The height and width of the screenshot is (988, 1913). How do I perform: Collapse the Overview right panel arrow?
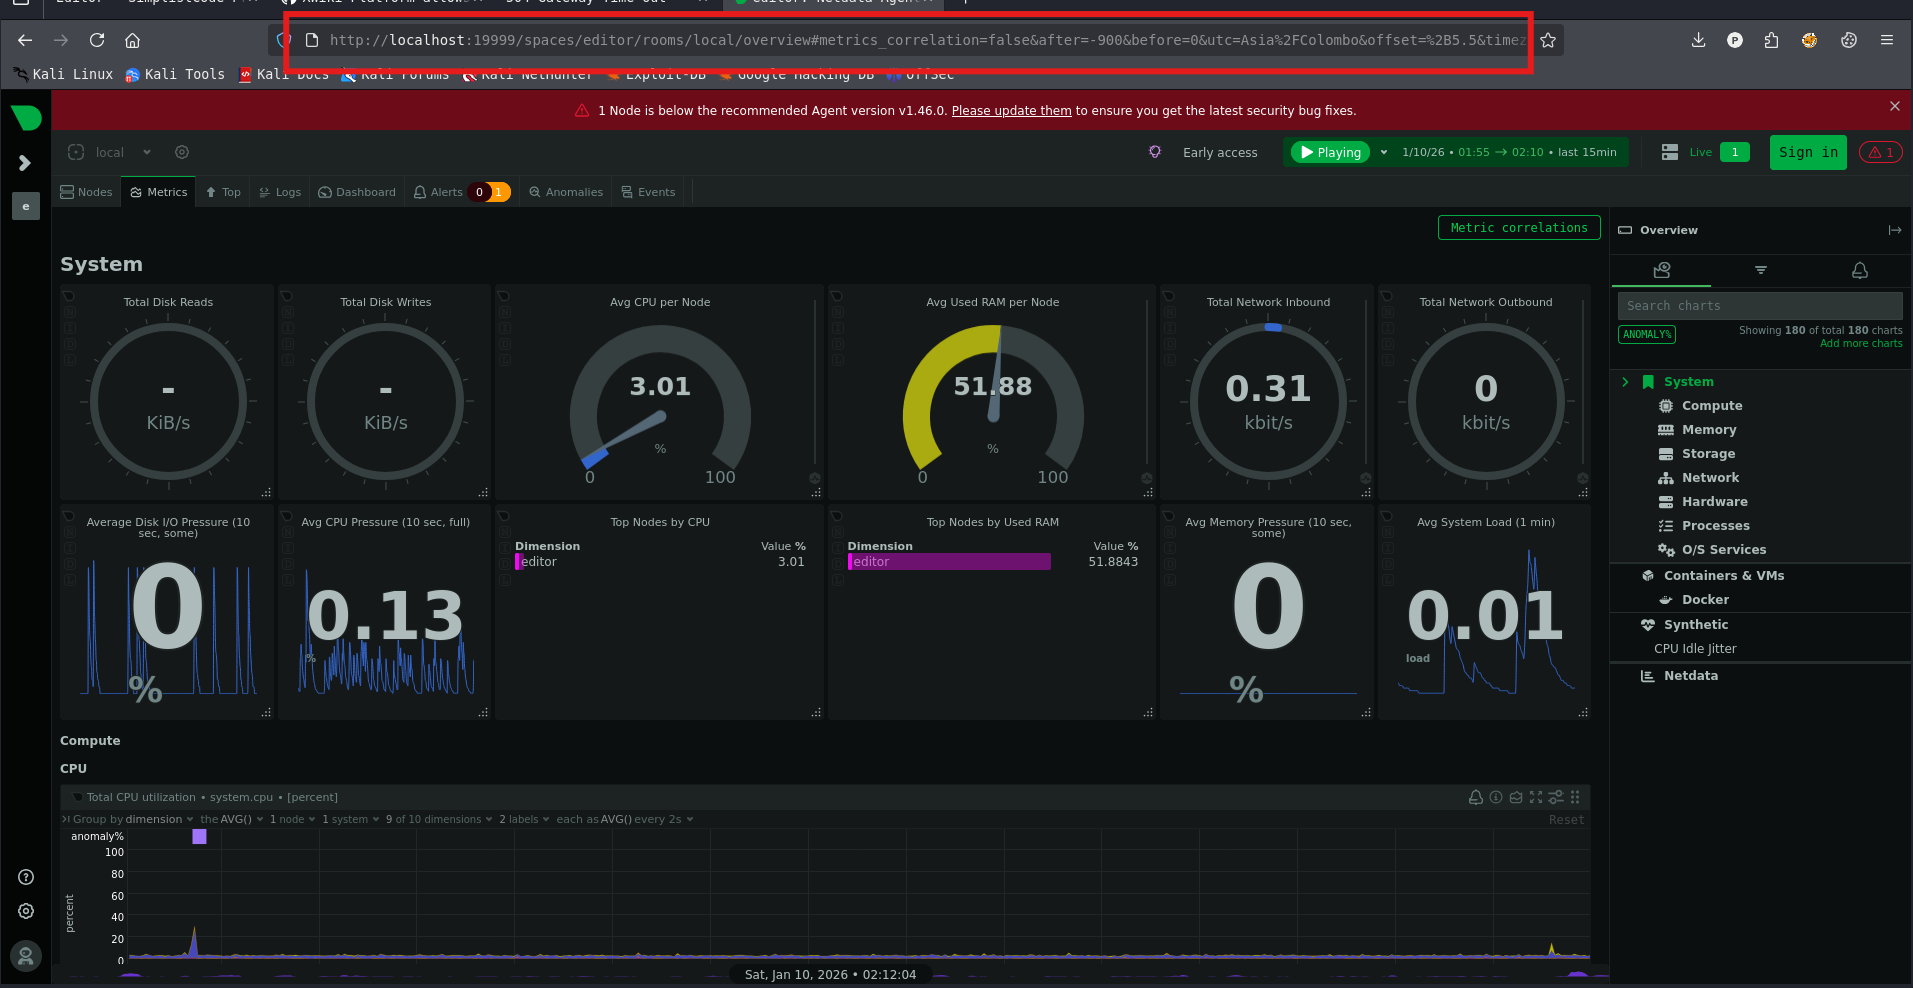pyautogui.click(x=1895, y=230)
